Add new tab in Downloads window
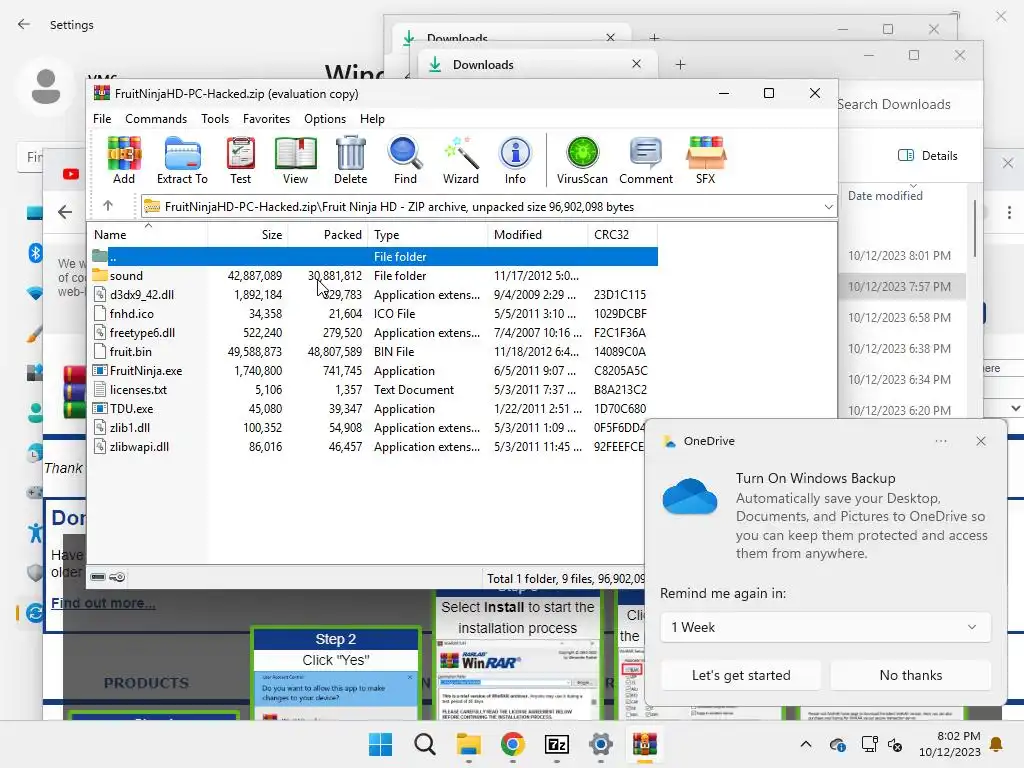 click(680, 65)
